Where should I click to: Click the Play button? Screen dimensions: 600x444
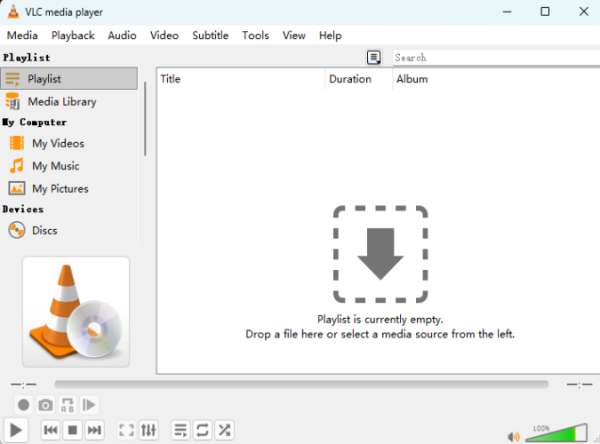pyautogui.click(x=16, y=430)
